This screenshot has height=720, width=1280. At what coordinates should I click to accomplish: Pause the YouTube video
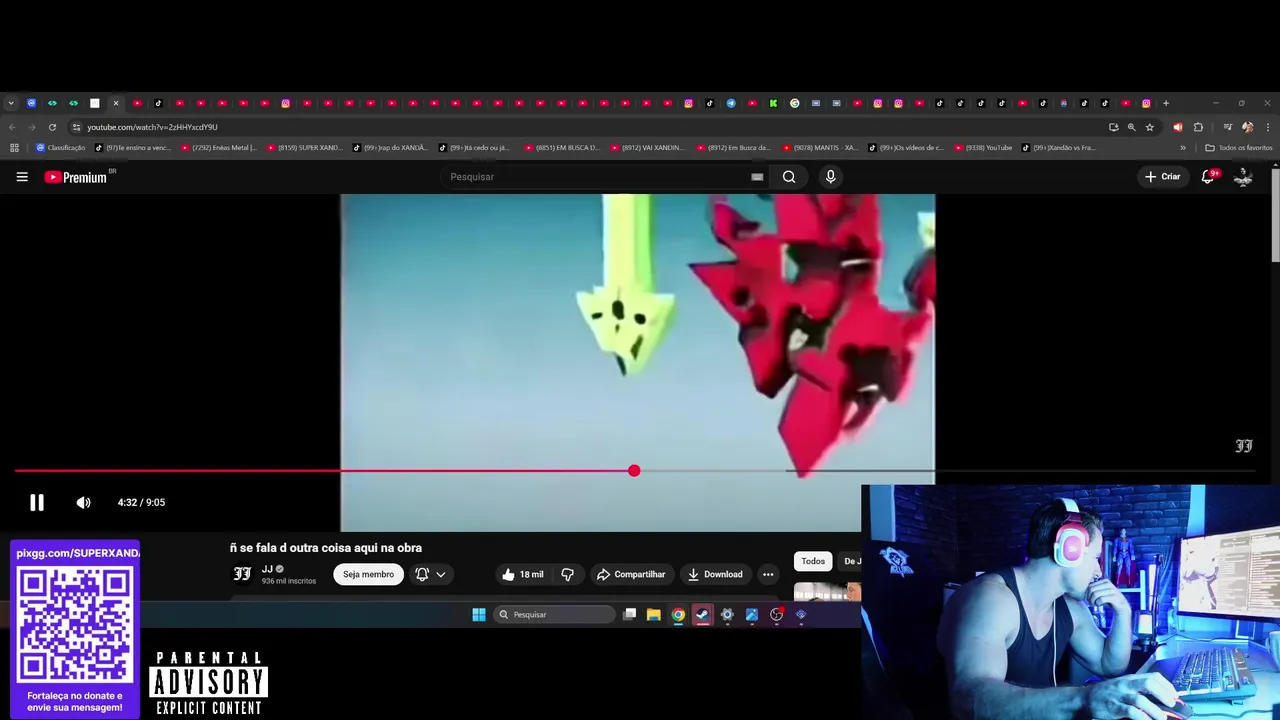point(36,503)
